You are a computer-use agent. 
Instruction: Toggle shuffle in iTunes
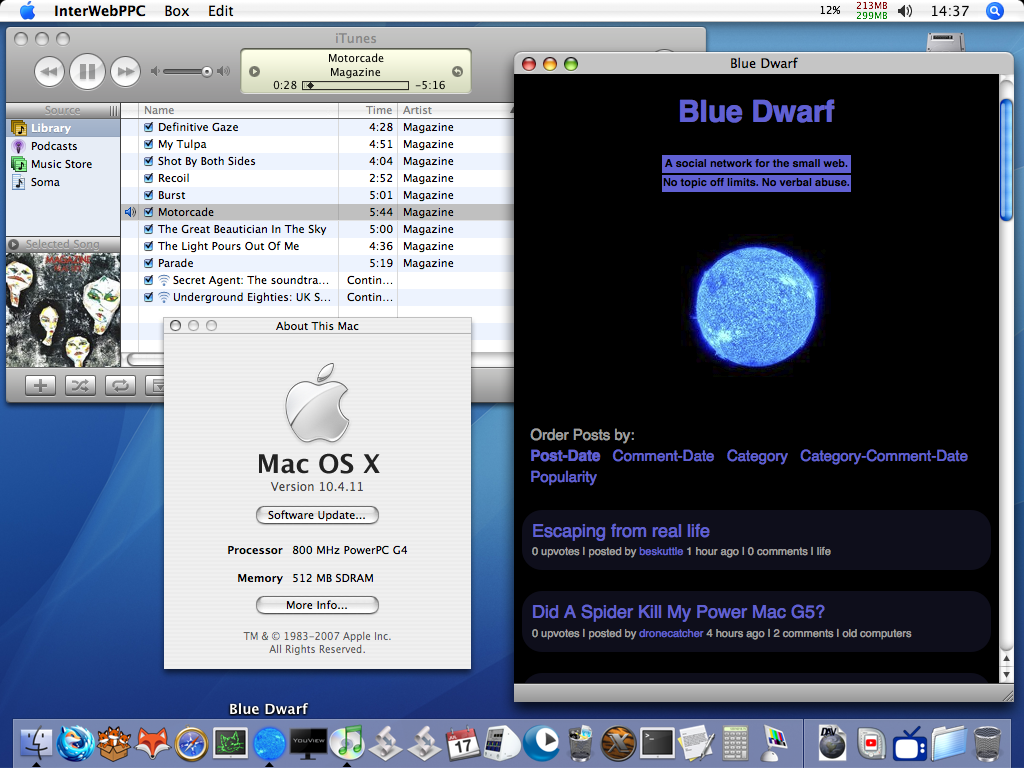click(80, 385)
